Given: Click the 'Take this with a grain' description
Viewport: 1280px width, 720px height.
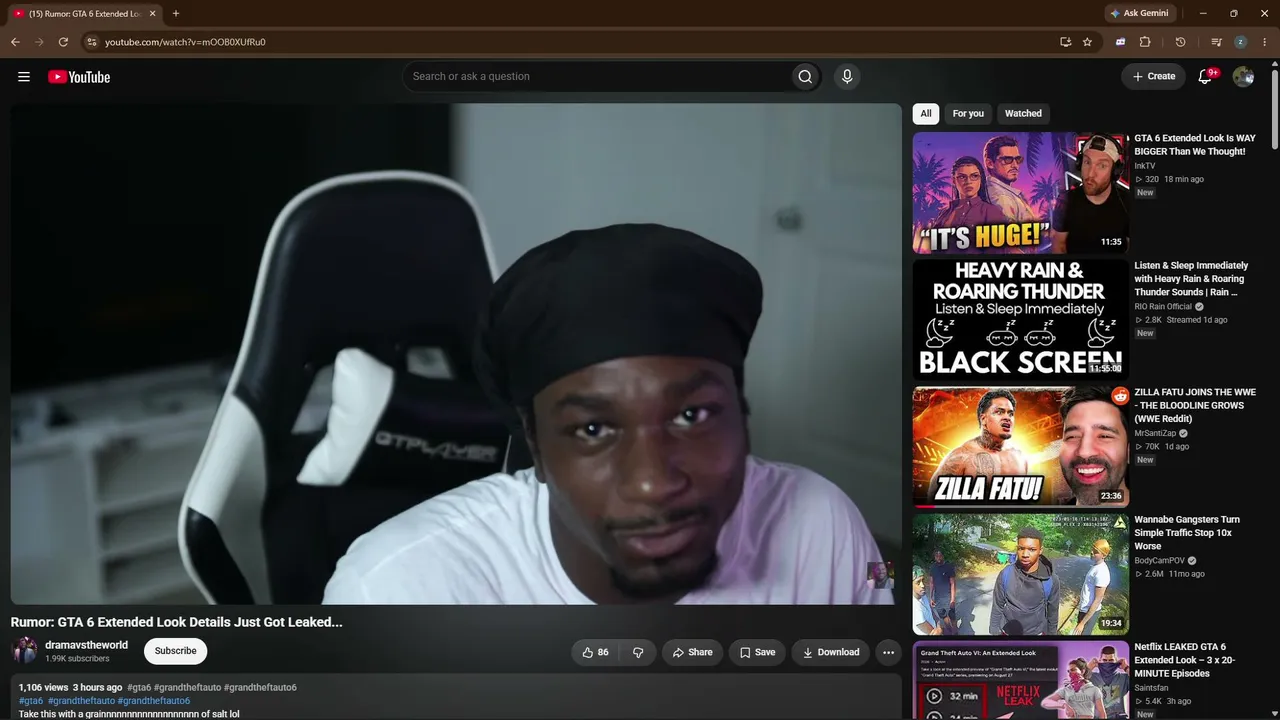Looking at the screenshot, I should tap(129, 714).
